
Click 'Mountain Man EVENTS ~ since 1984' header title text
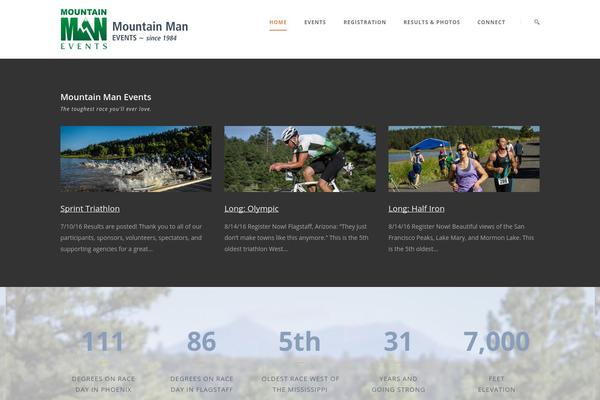150,31
